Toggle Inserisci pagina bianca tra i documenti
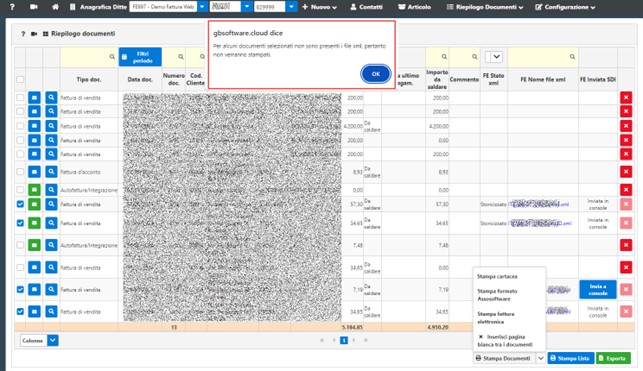This screenshot has height=371, width=643. click(x=505, y=341)
